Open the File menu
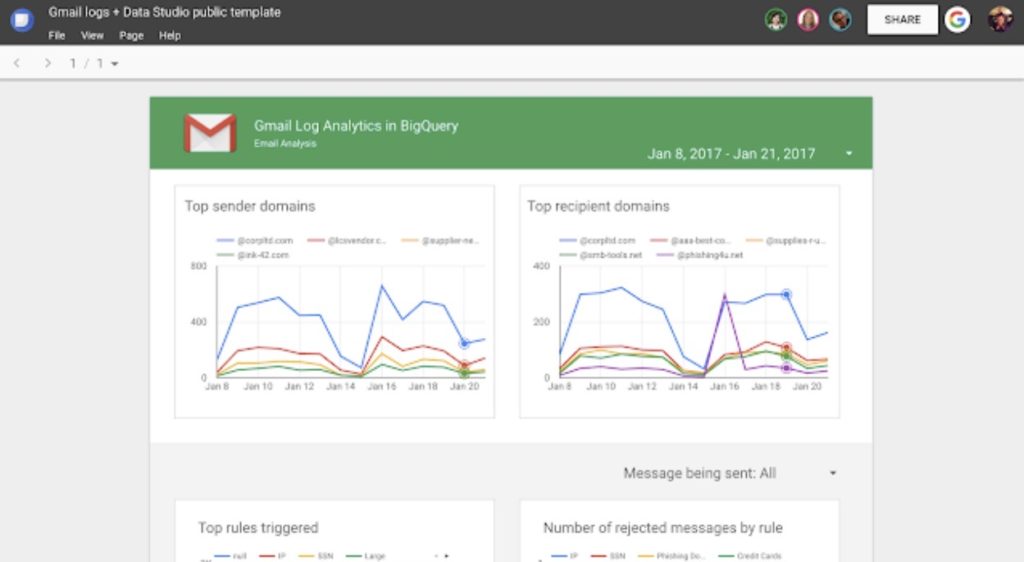Viewport: 1024px width, 562px height. click(x=57, y=36)
